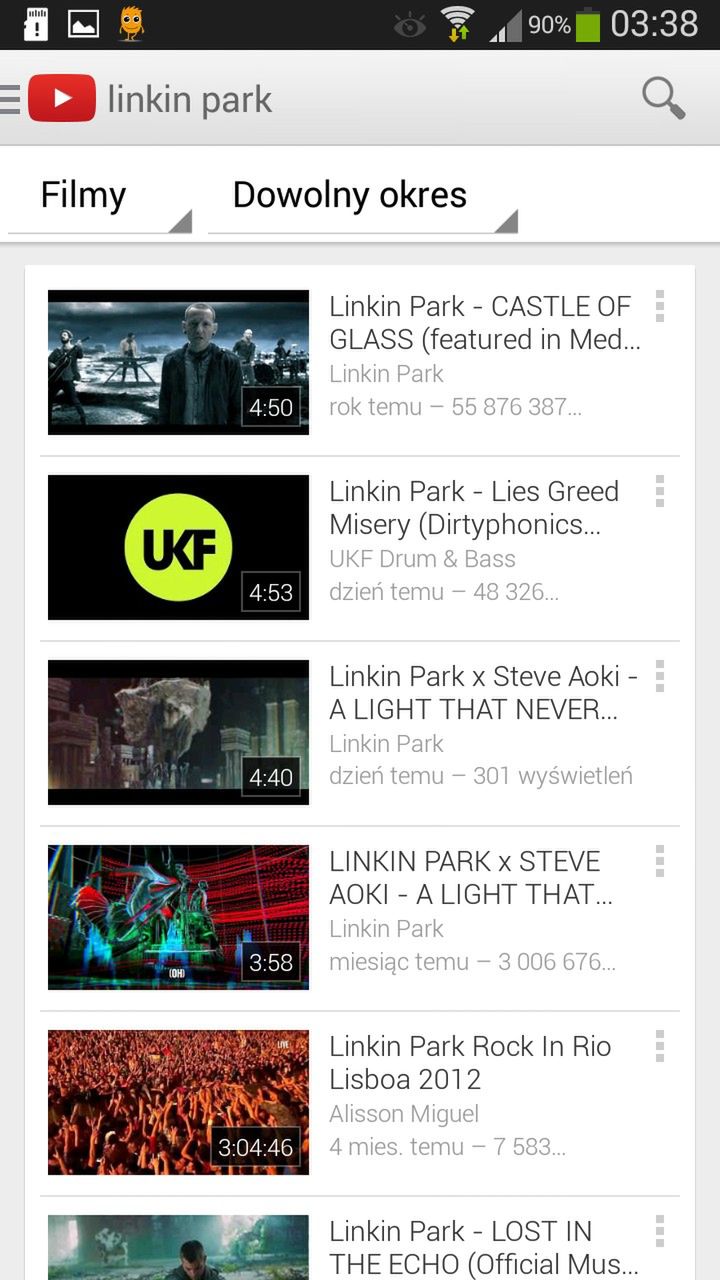720x1280 pixels.
Task: Play the UKF logo thumbnail video
Action: pos(178,547)
